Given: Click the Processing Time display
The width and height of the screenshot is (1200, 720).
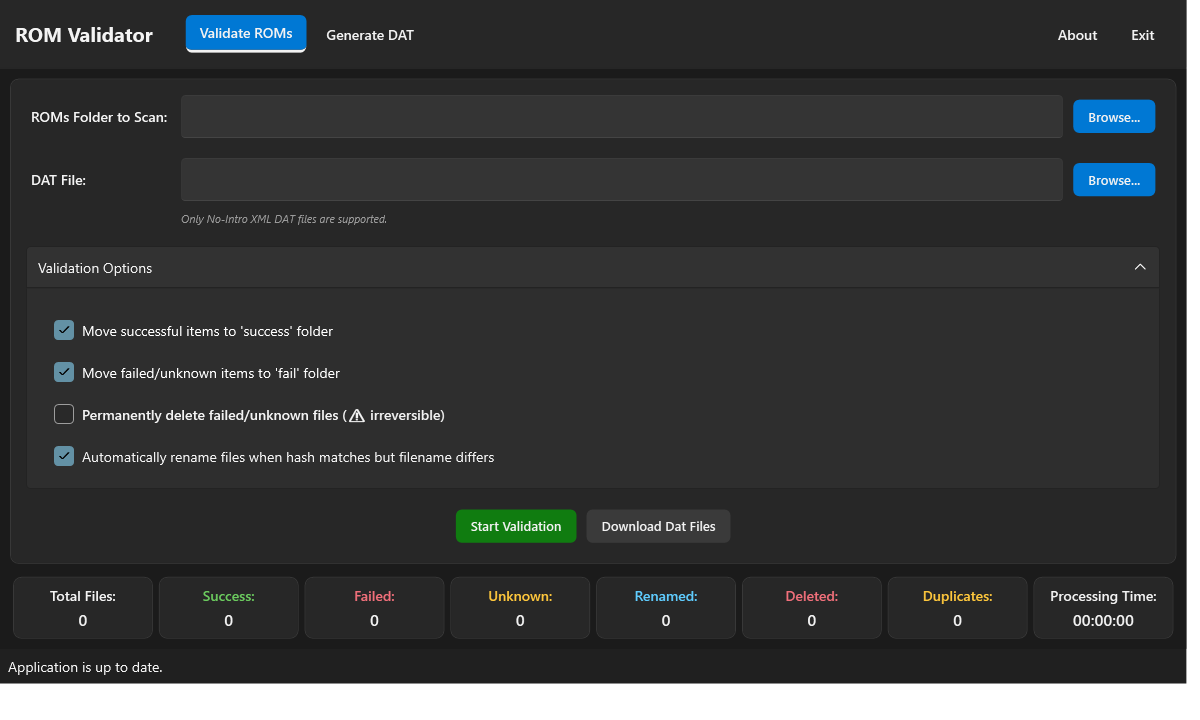Looking at the screenshot, I should pos(1103,608).
